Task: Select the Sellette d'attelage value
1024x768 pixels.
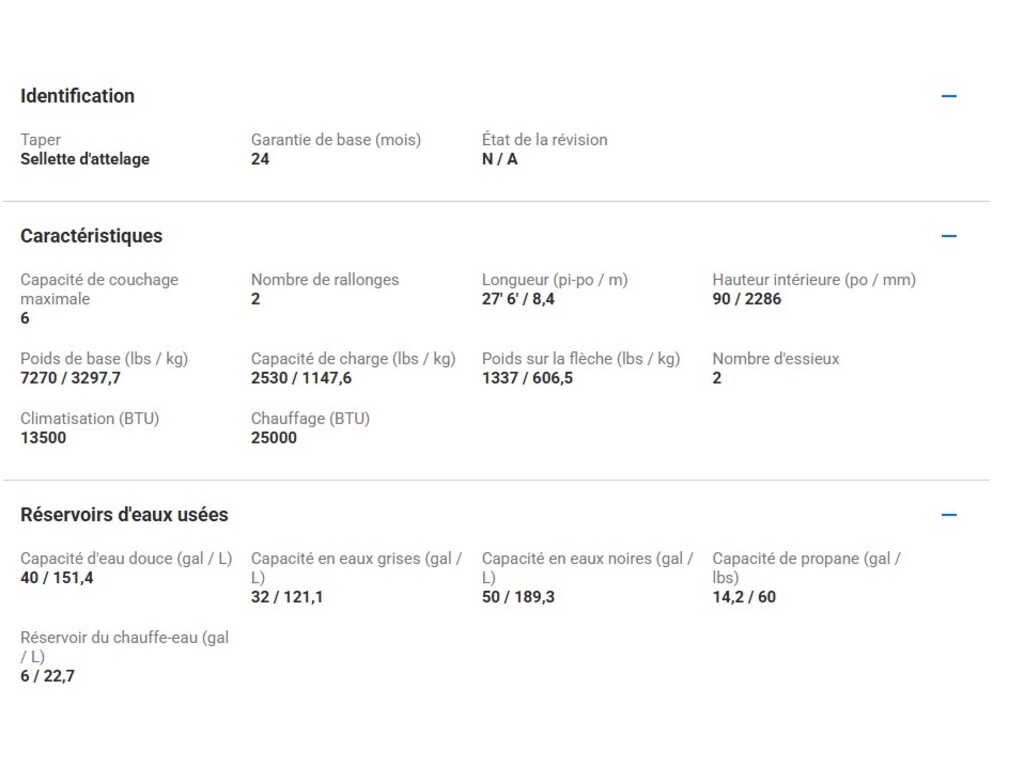Action: tap(85, 159)
